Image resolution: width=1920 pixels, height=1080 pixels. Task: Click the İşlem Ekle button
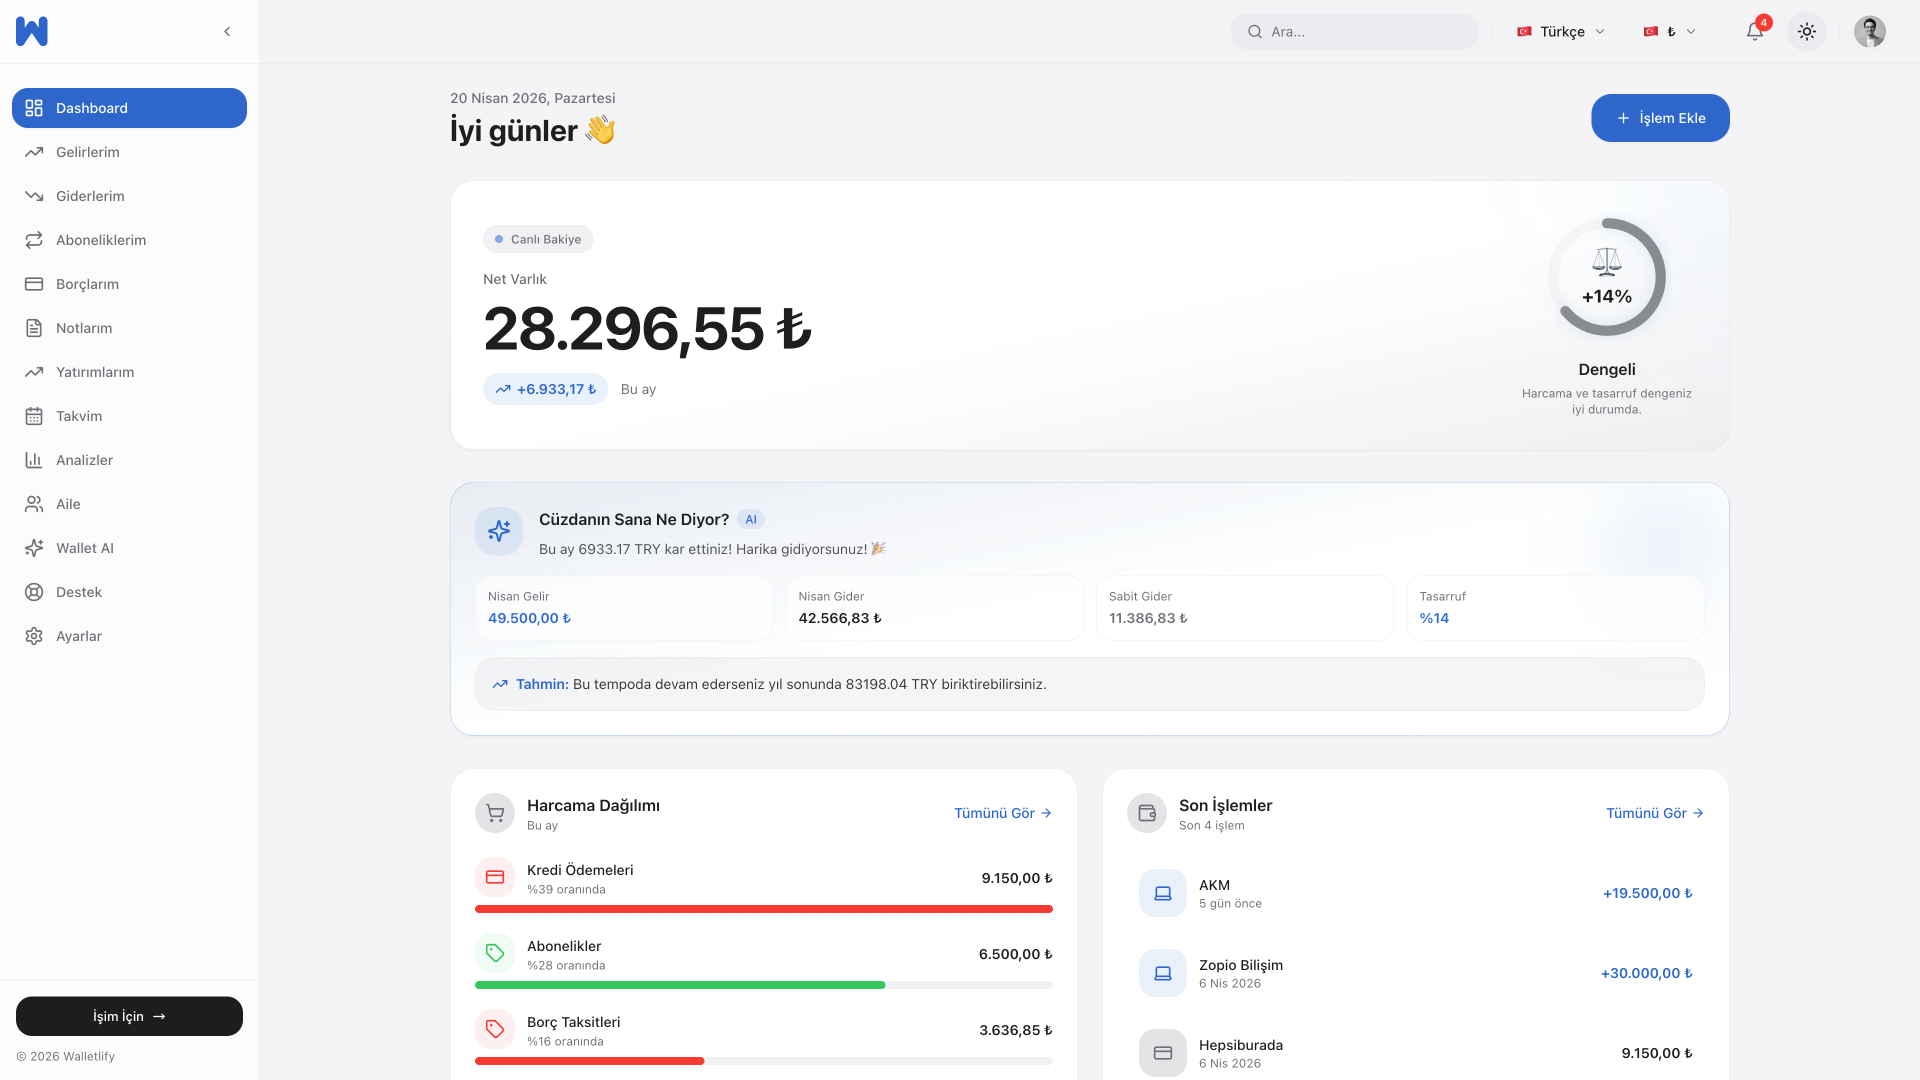pyautogui.click(x=1660, y=118)
